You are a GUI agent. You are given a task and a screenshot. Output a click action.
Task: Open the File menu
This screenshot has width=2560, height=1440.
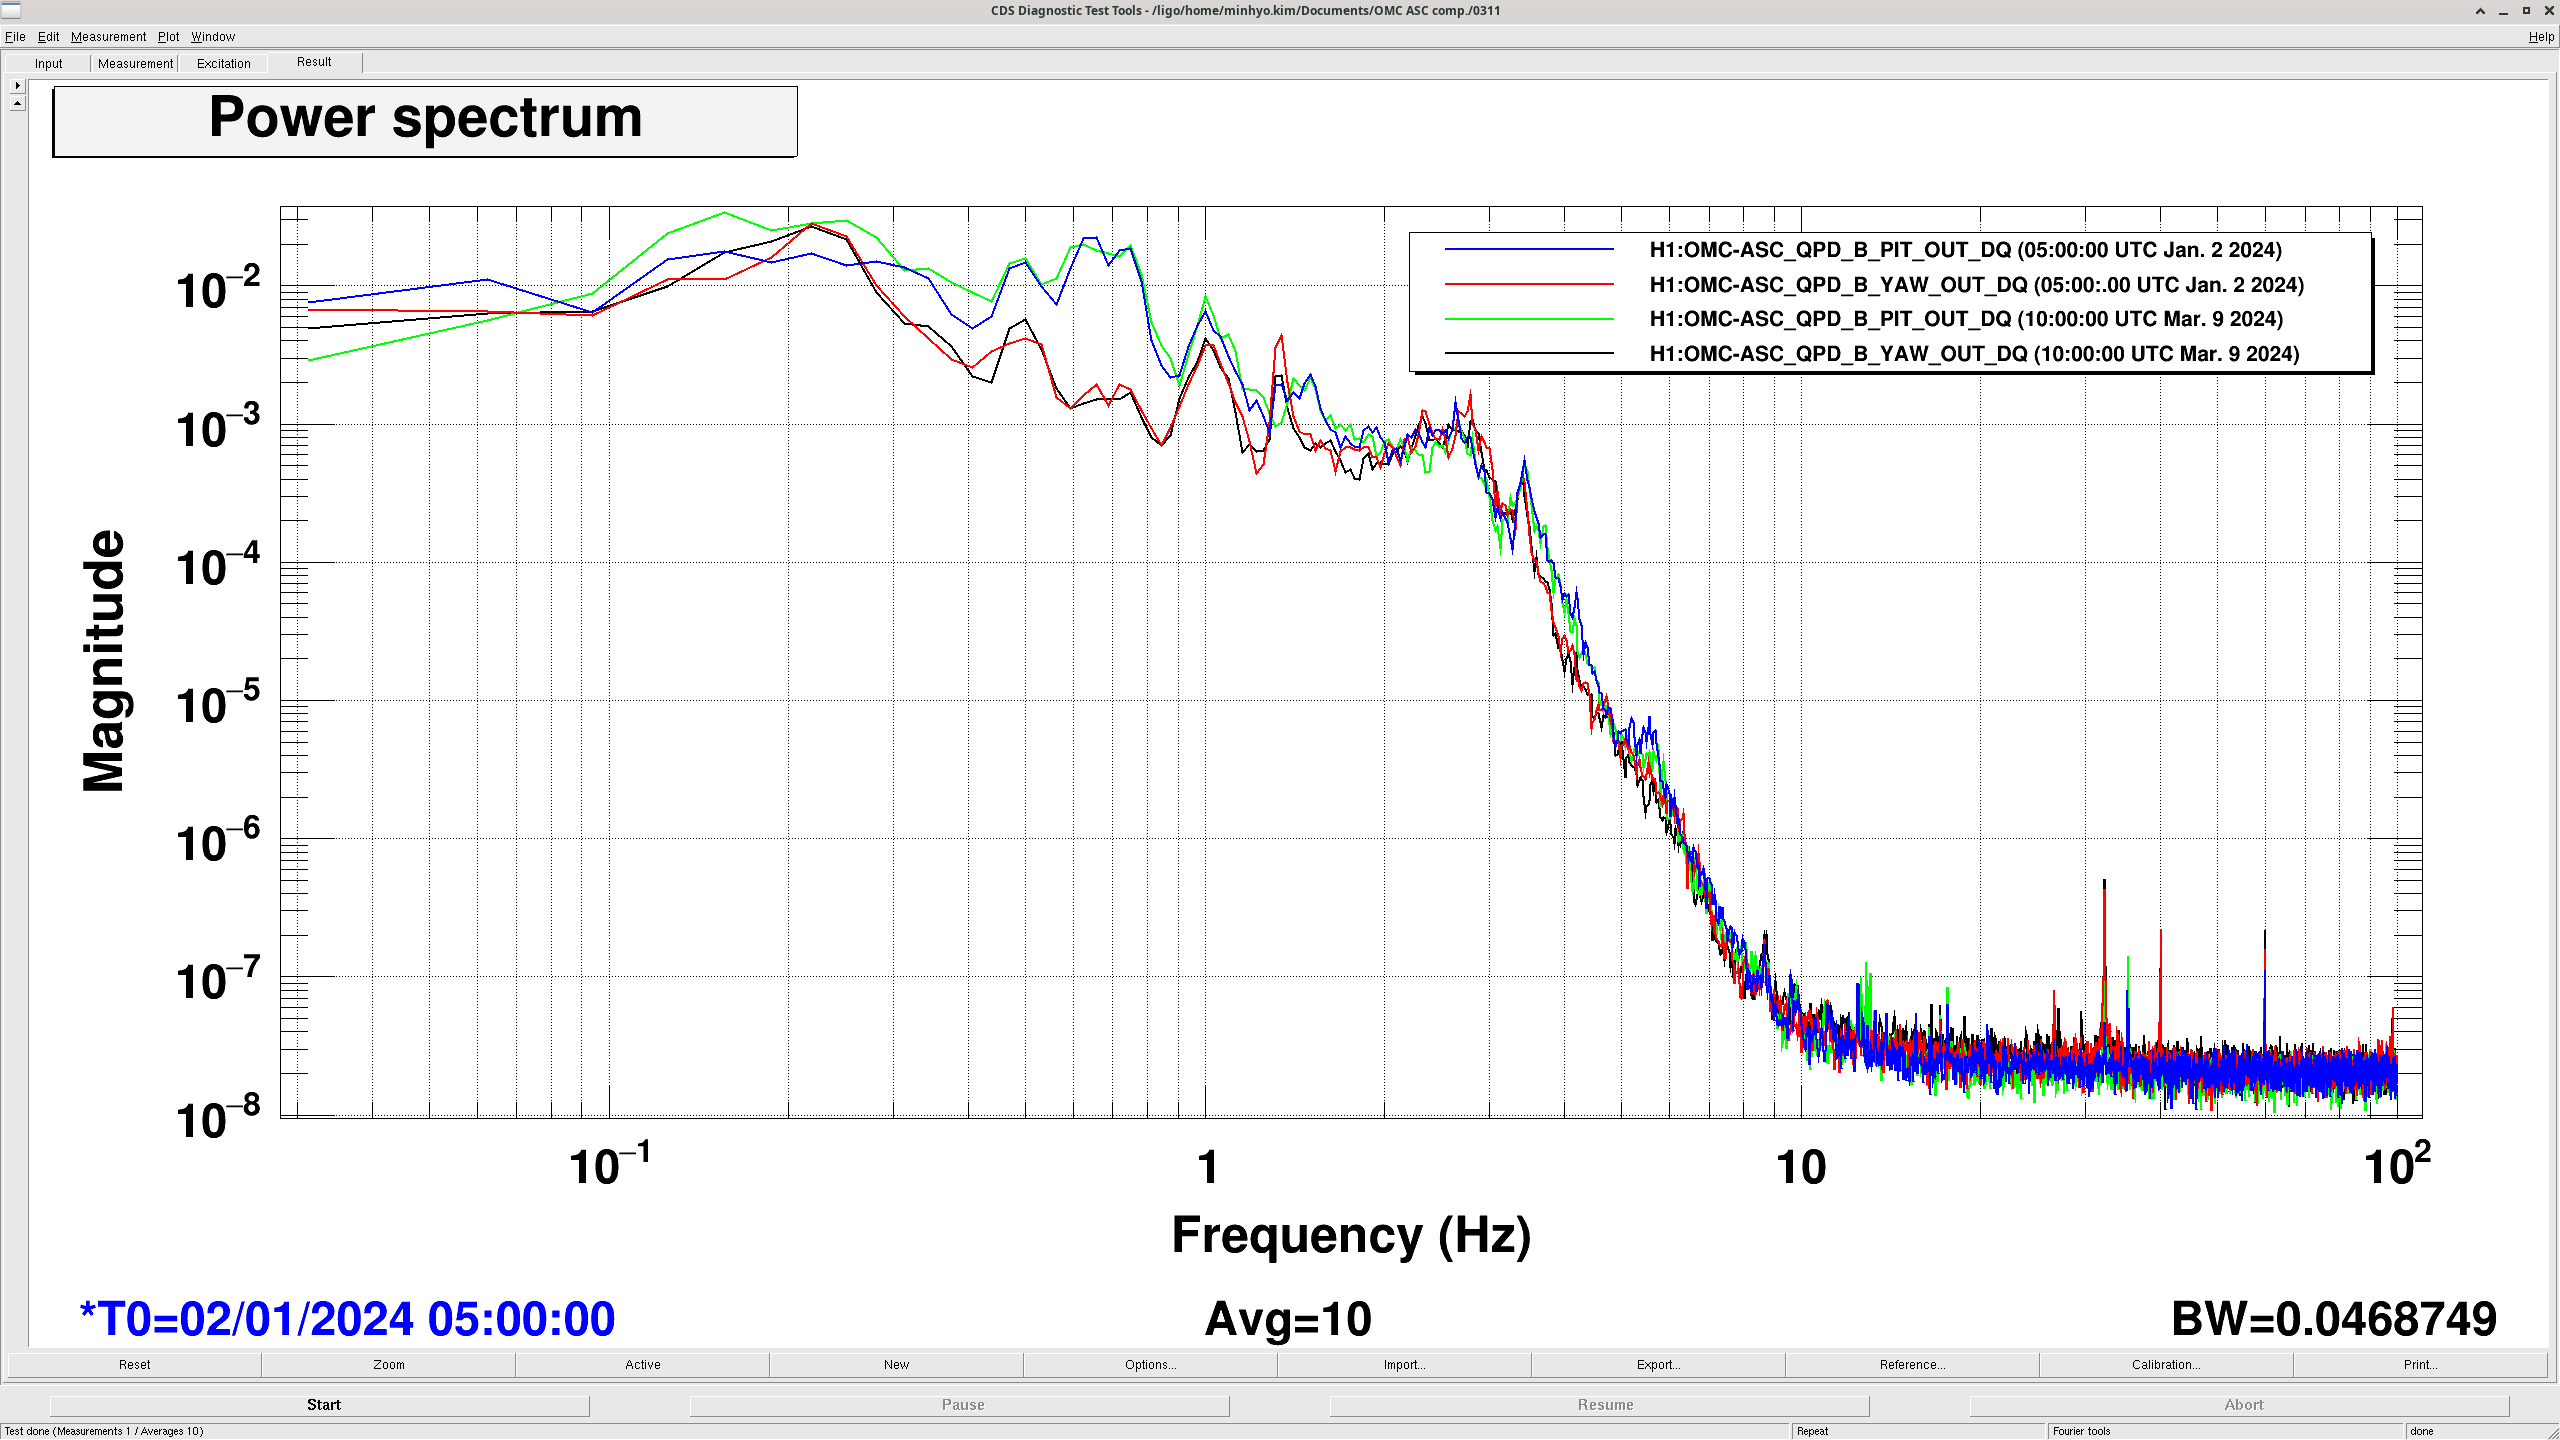pos(15,37)
